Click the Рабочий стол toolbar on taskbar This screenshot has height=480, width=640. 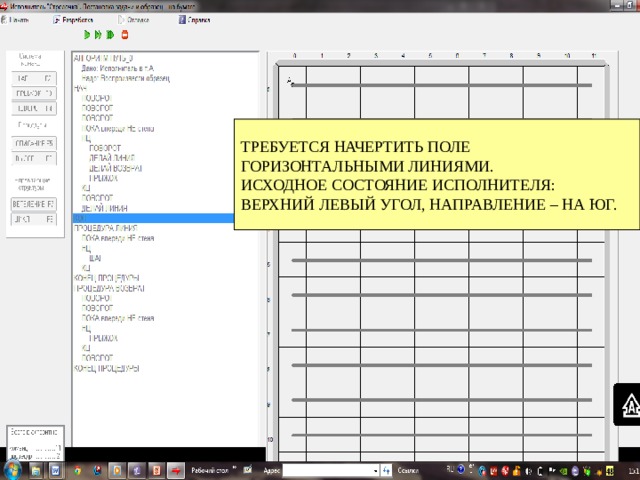tap(209, 471)
